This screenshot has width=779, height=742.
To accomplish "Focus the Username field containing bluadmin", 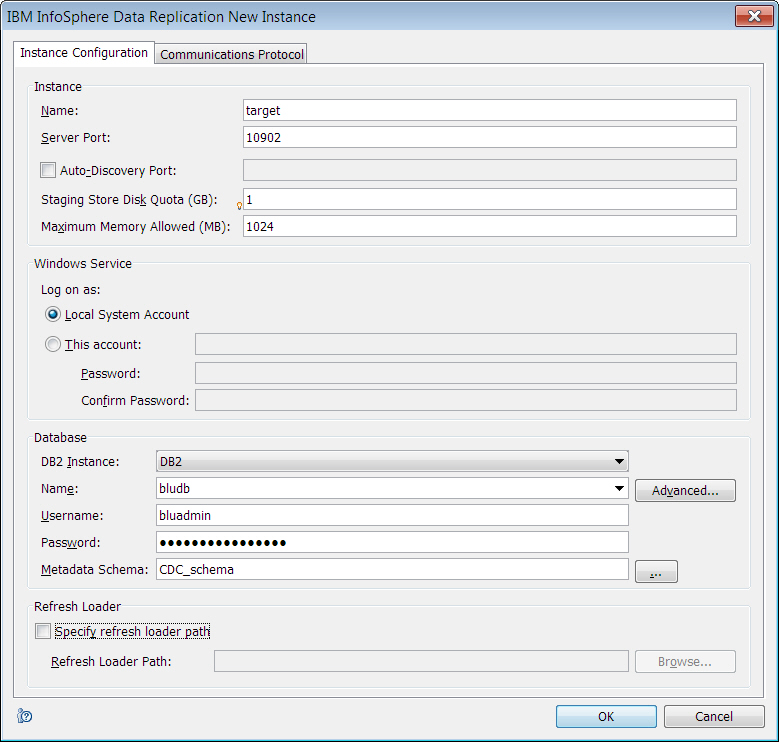I will coord(392,515).
